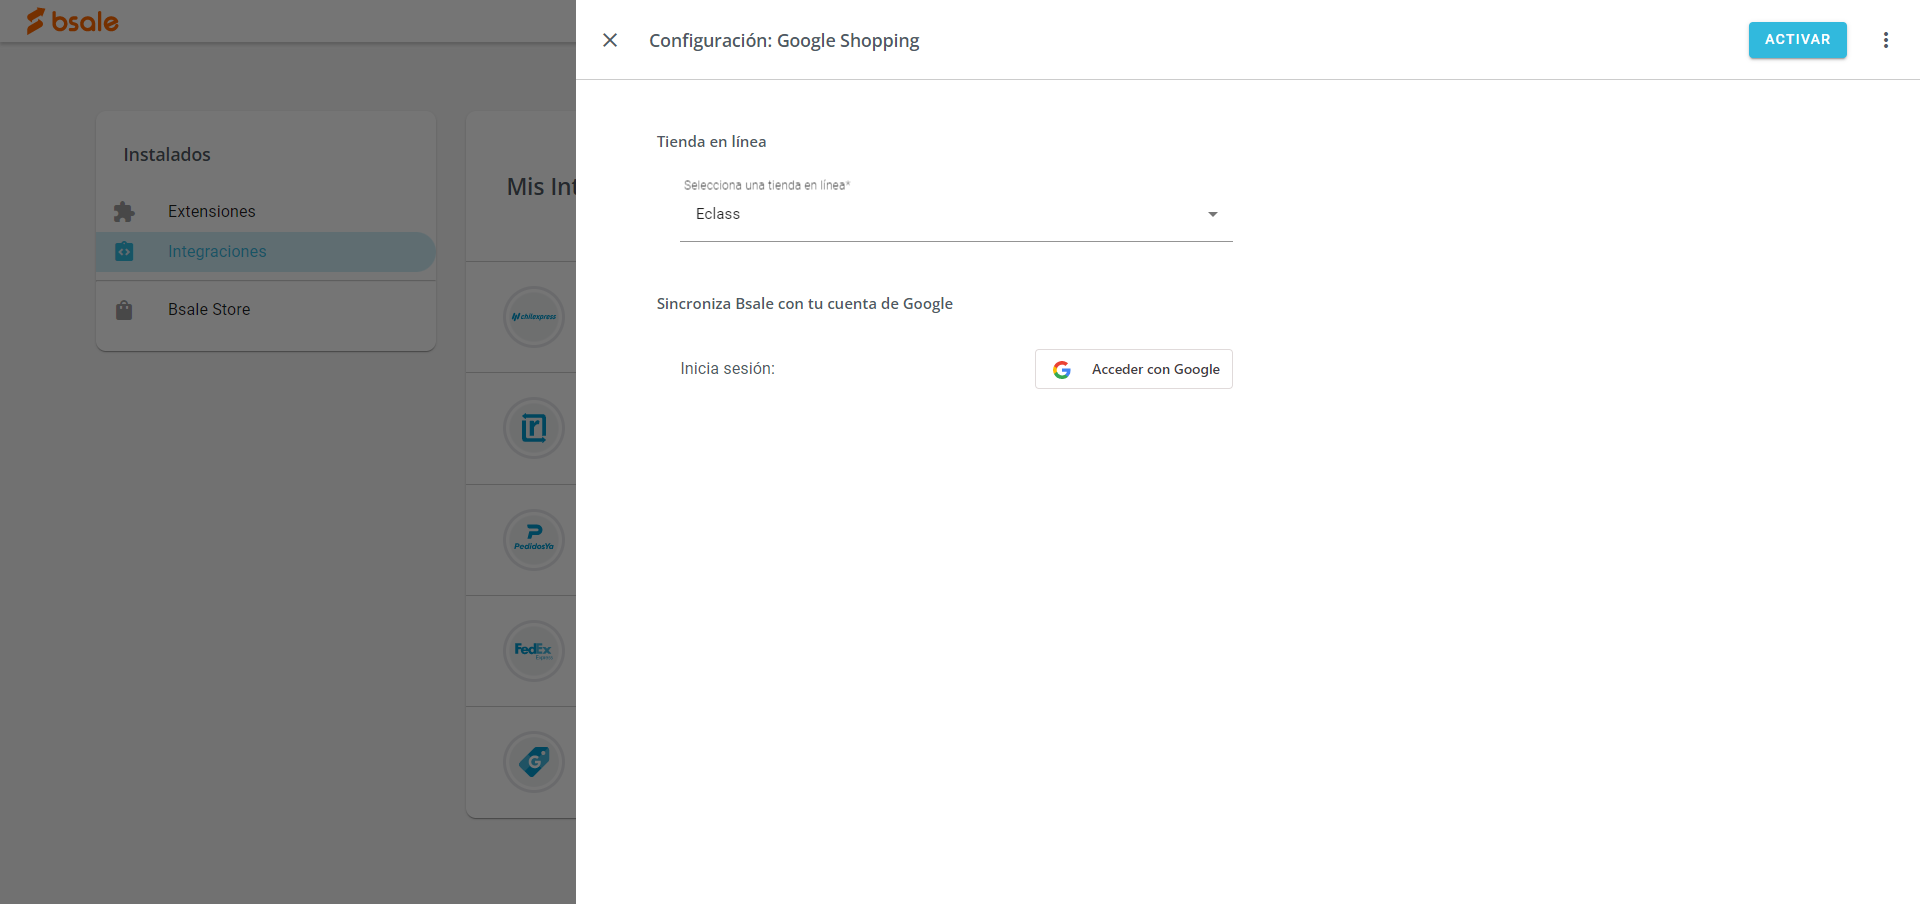Select the PedidosYa integration icon
This screenshot has width=1920, height=904.
point(534,540)
